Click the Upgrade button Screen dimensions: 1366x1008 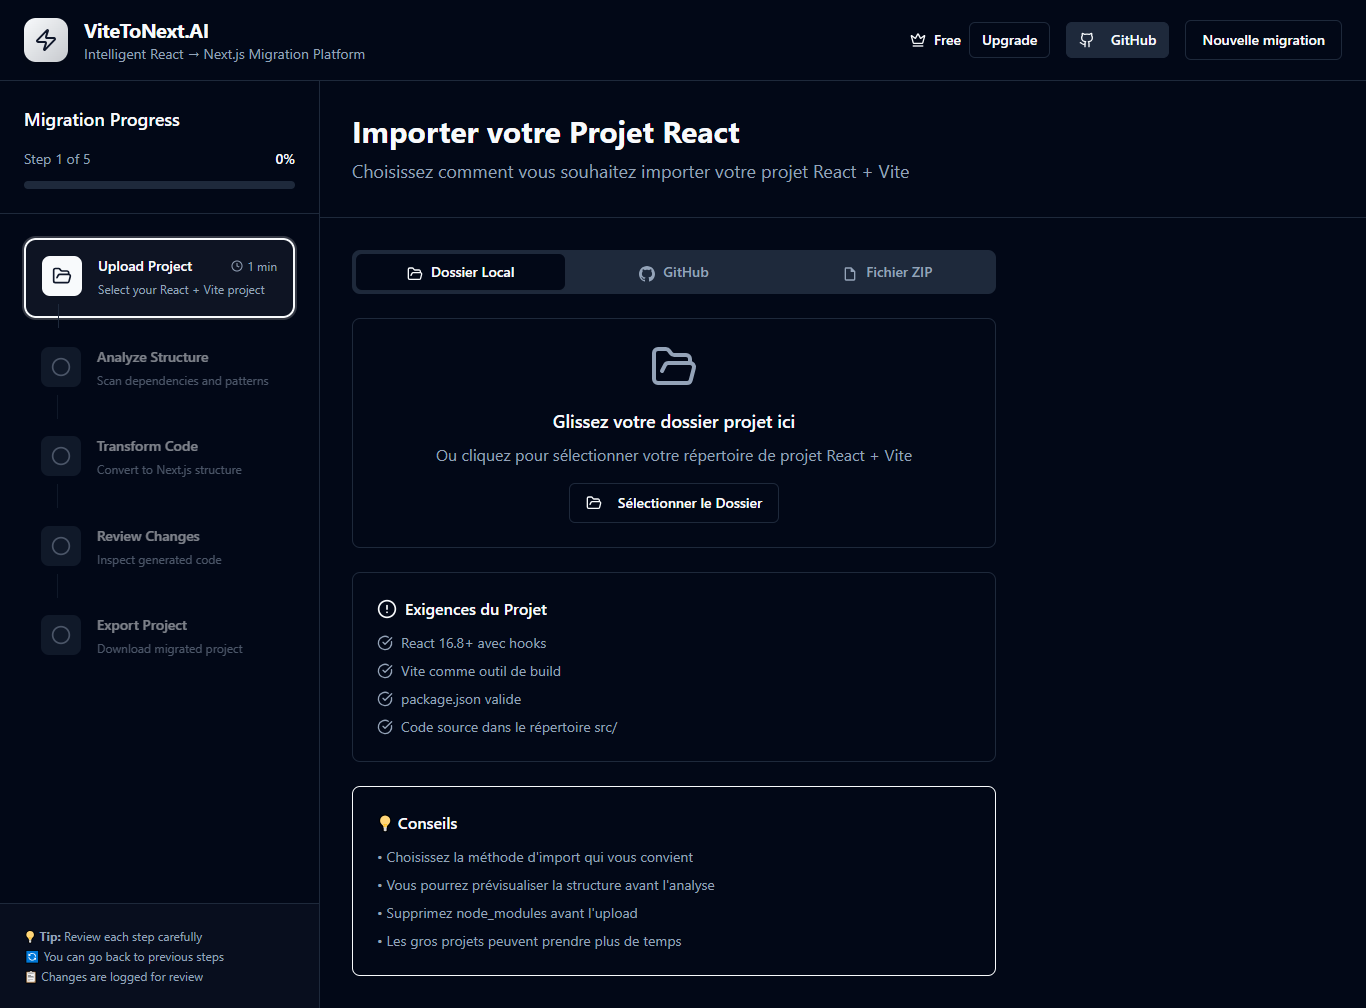(1009, 40)
